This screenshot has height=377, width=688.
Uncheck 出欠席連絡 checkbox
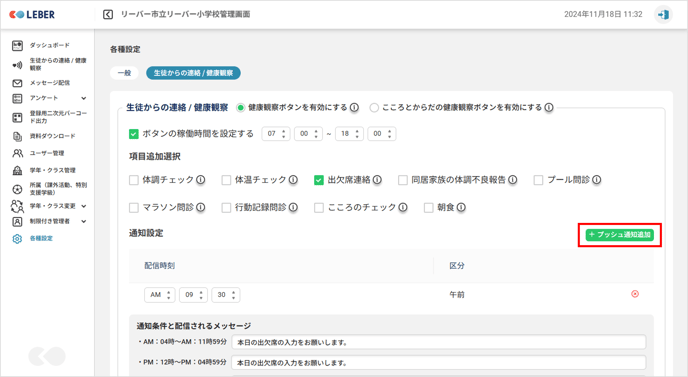[319, 180]
